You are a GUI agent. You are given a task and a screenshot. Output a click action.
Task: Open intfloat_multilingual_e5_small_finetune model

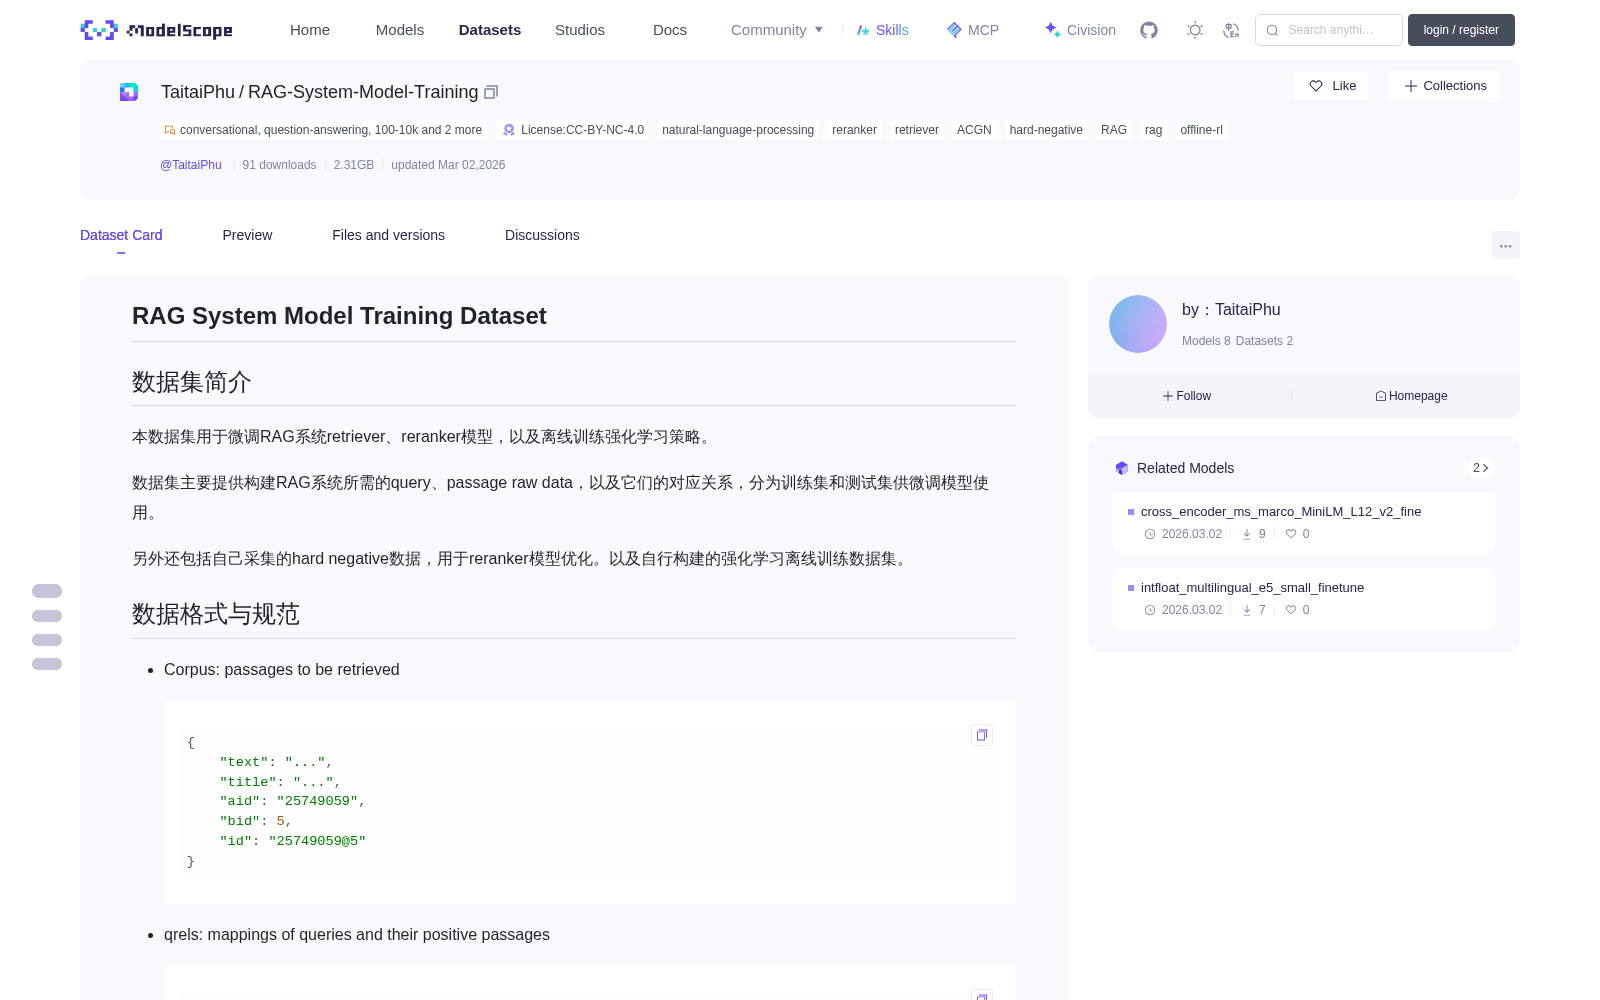pyautogui.click(x=1304, y=598)
